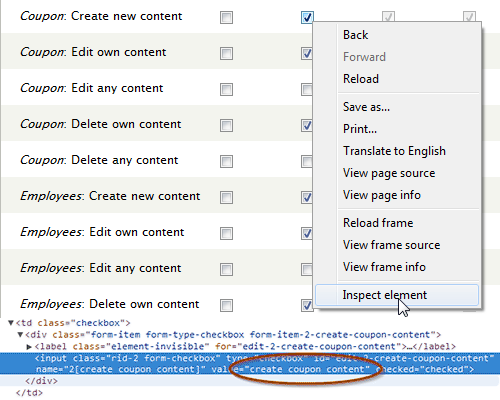Tick the first checkbox for Employees: Delete own content

click(x=226, y=306)
